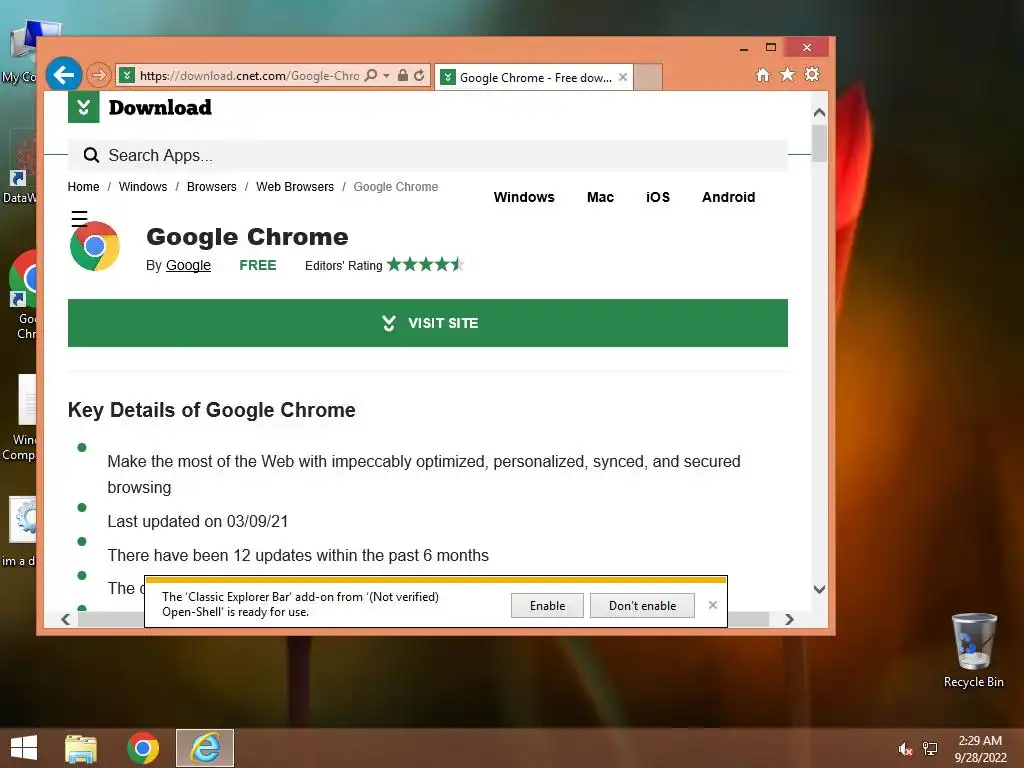This screenshot has height=768, width=1024.
Task: Go to Home breadcrumb
Action: pos(84,187)
